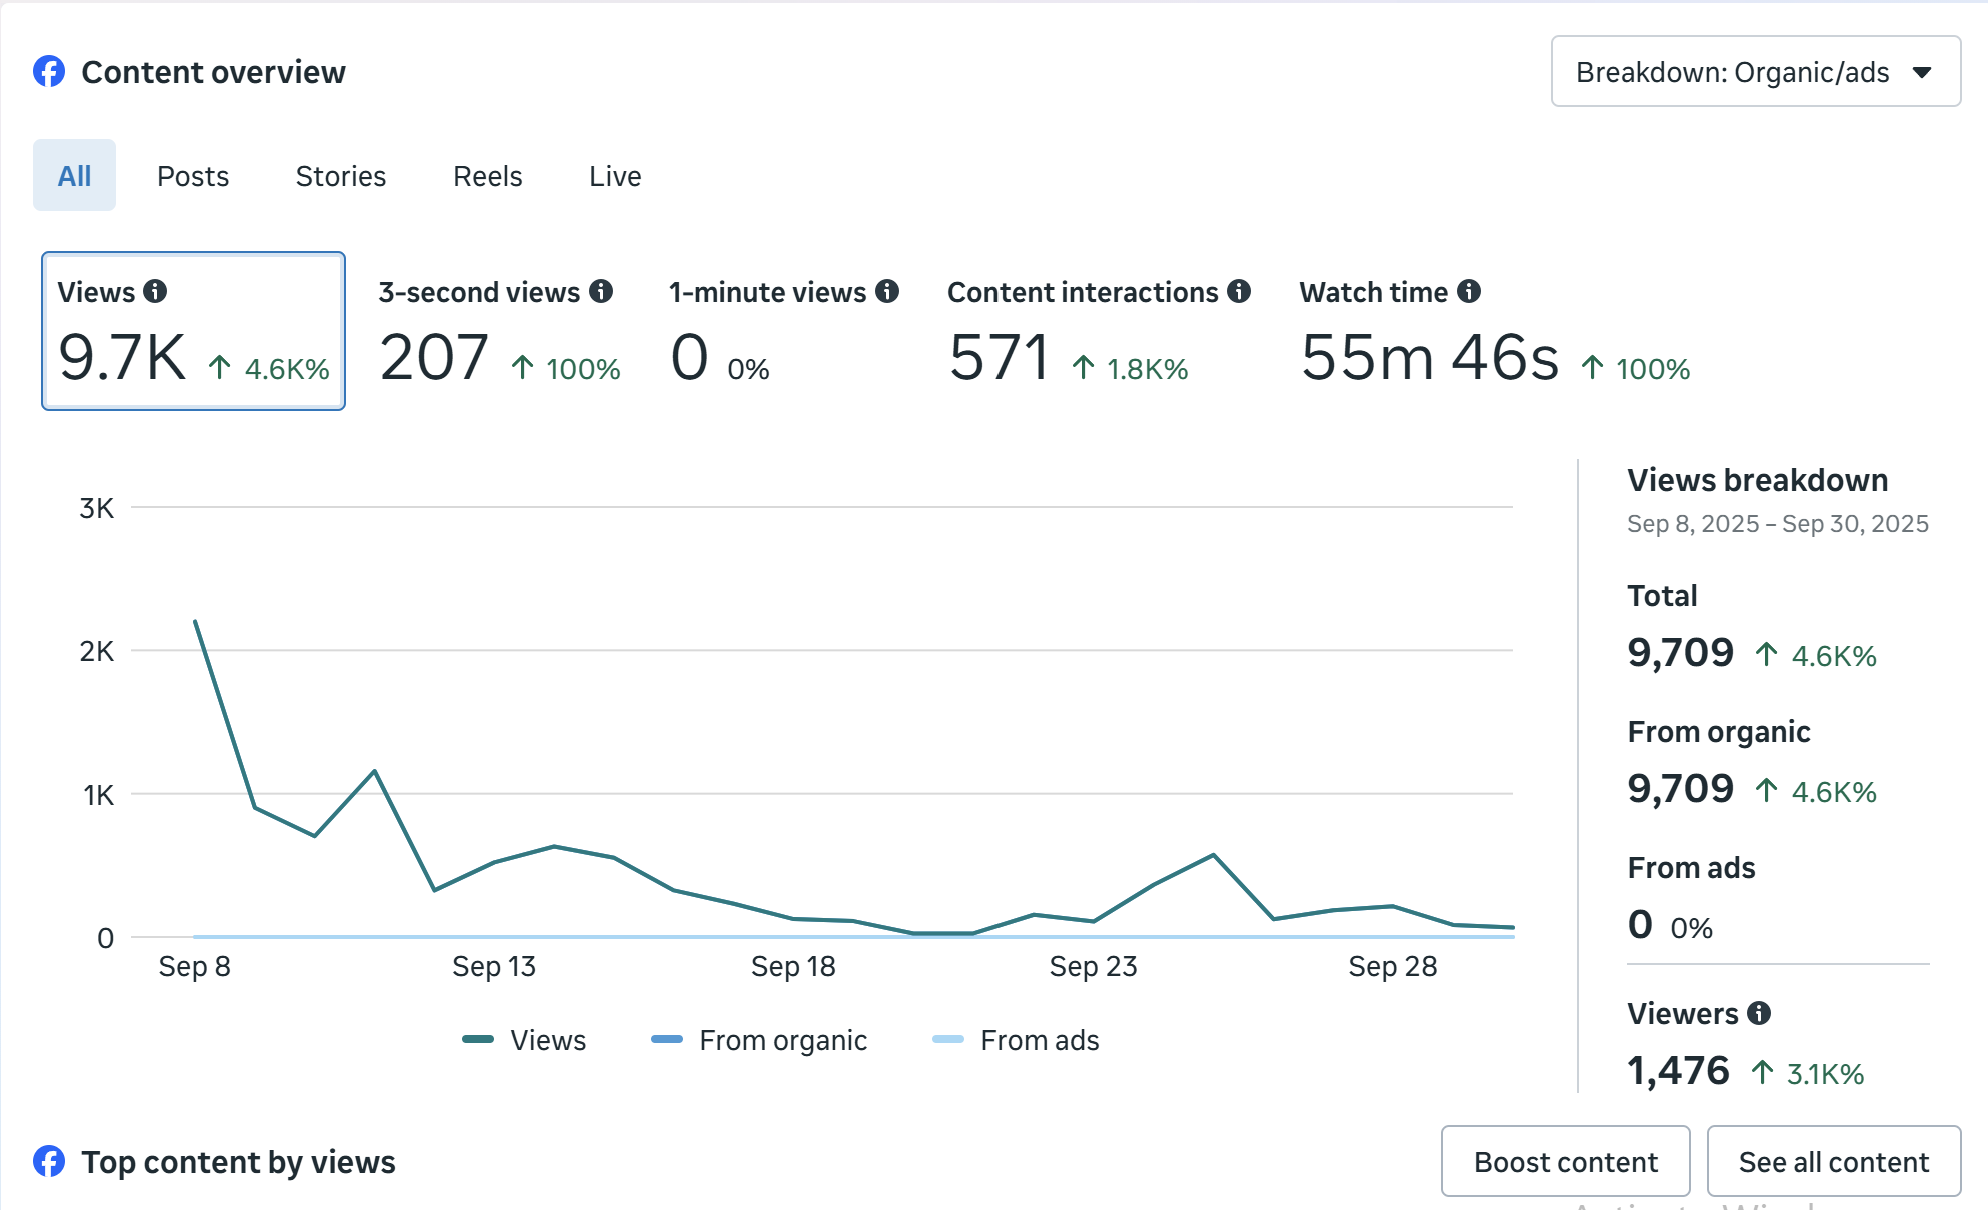
Task: Click the Viewers 1,476 value
Action: click(x=1678, y=1071)
